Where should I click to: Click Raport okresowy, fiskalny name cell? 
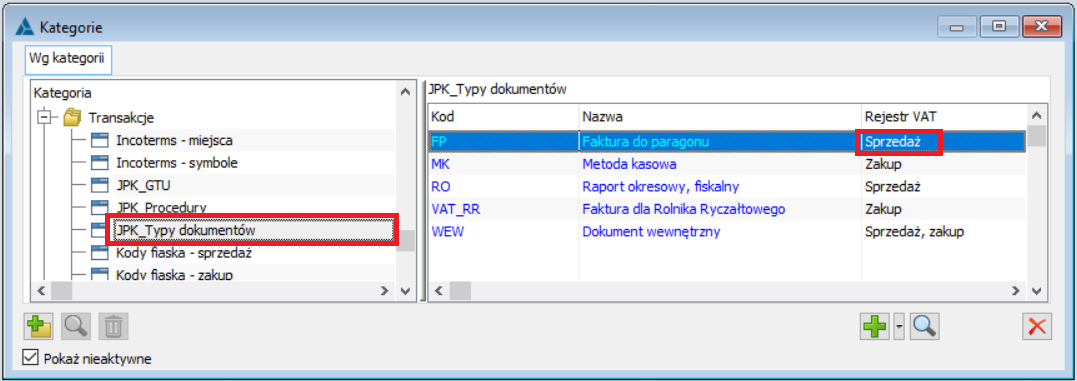(x=720, y=186)
